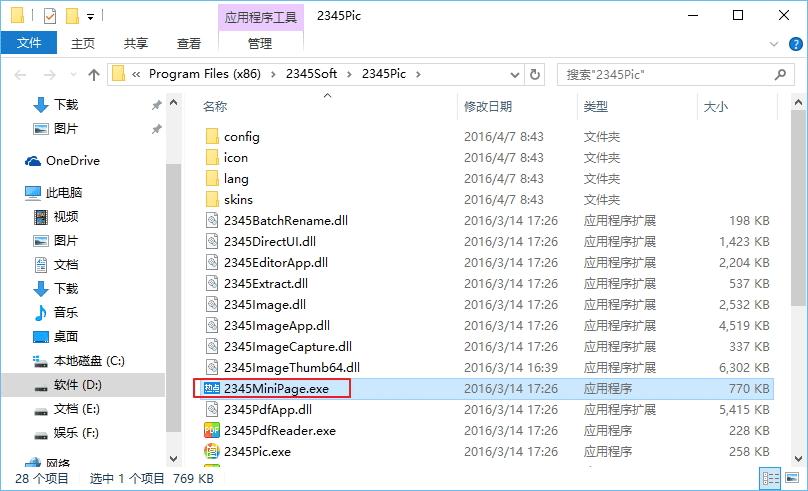Click the up-directory arrow icon
Image resolution: width=808 pixels, height=491 pixels.
pos(94,75)
